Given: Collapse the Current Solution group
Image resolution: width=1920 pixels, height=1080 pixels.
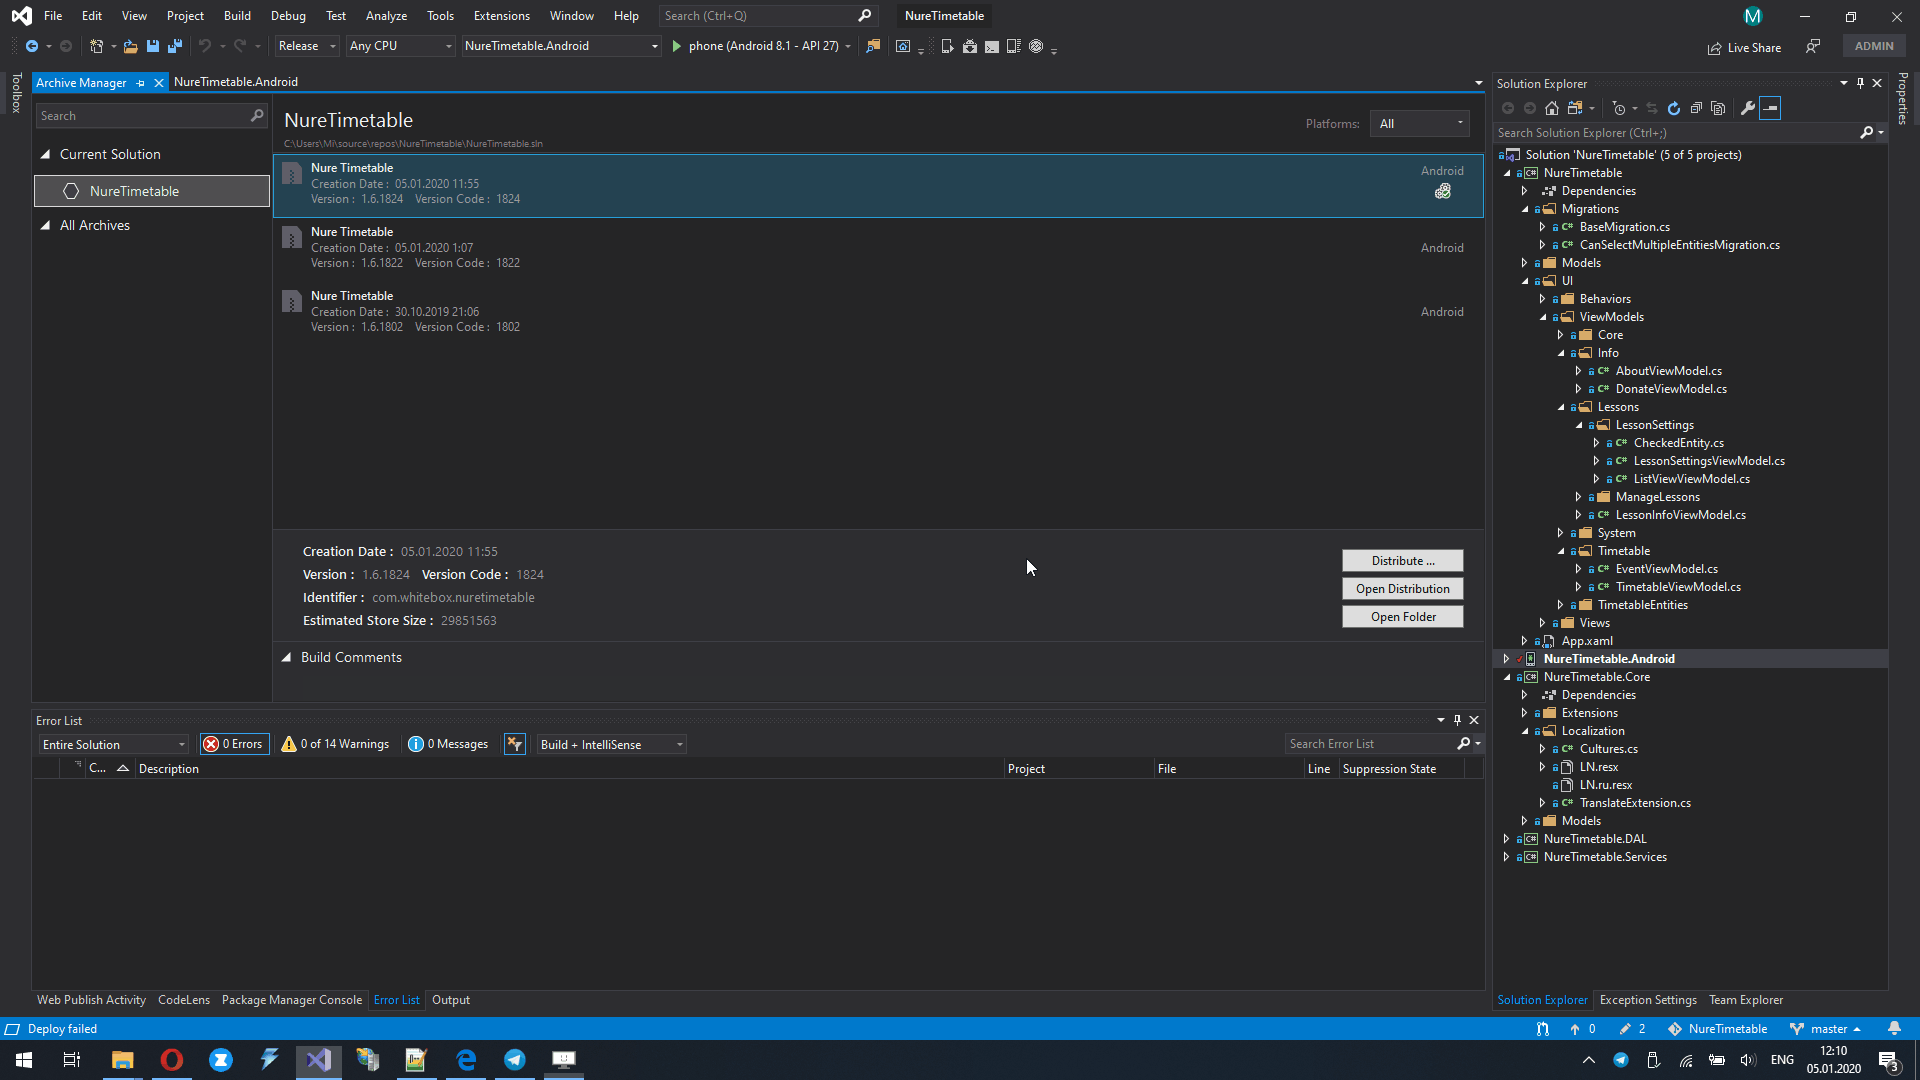Looking at the screenshot, I should click(45, 154).
